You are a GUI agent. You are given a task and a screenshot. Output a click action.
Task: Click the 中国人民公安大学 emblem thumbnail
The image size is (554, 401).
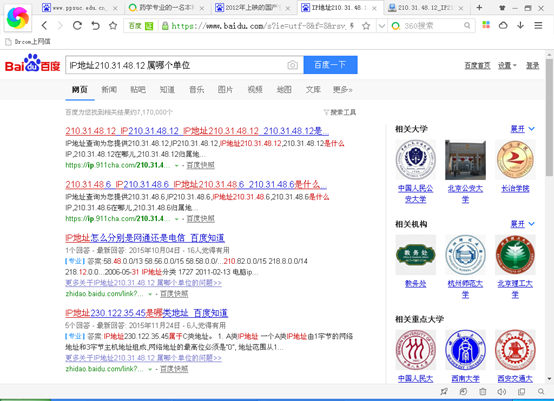[416, 160]
